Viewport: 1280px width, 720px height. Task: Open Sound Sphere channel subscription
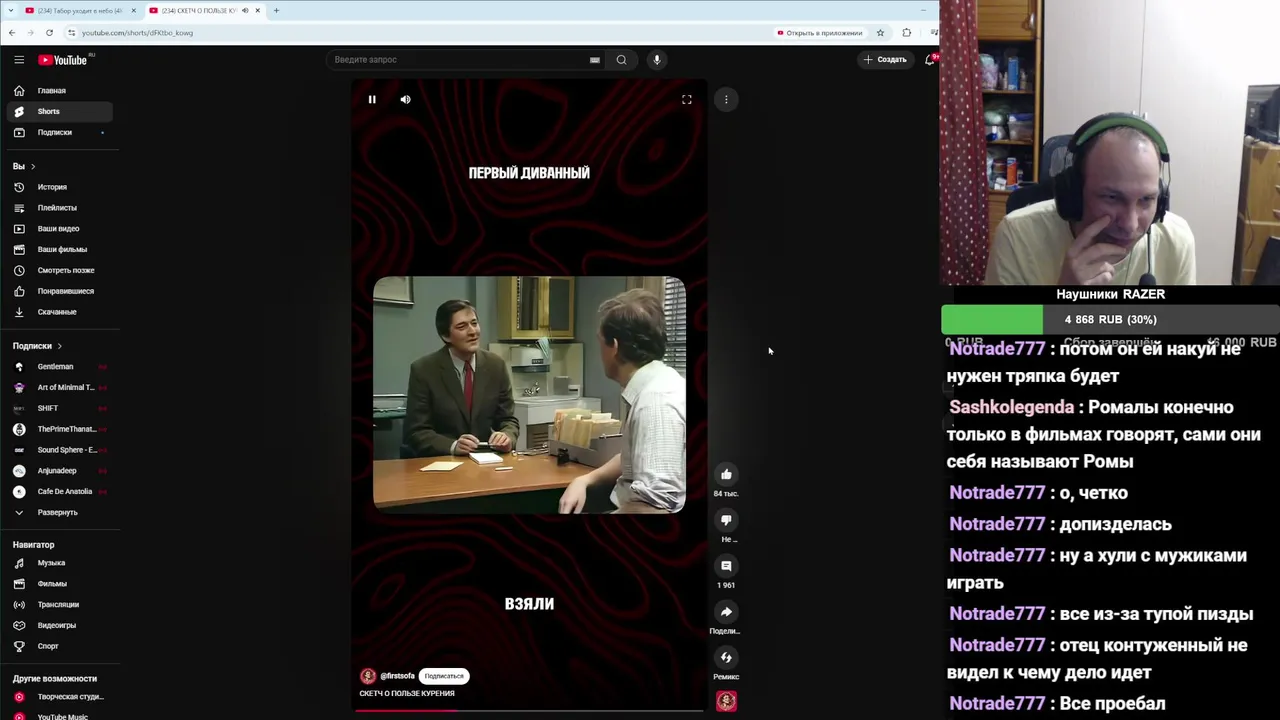click(60, 450)
